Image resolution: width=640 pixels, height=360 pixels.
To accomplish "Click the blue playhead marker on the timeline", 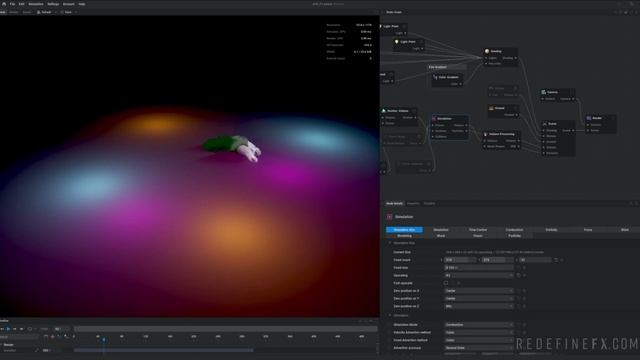I will pos(104,339).
